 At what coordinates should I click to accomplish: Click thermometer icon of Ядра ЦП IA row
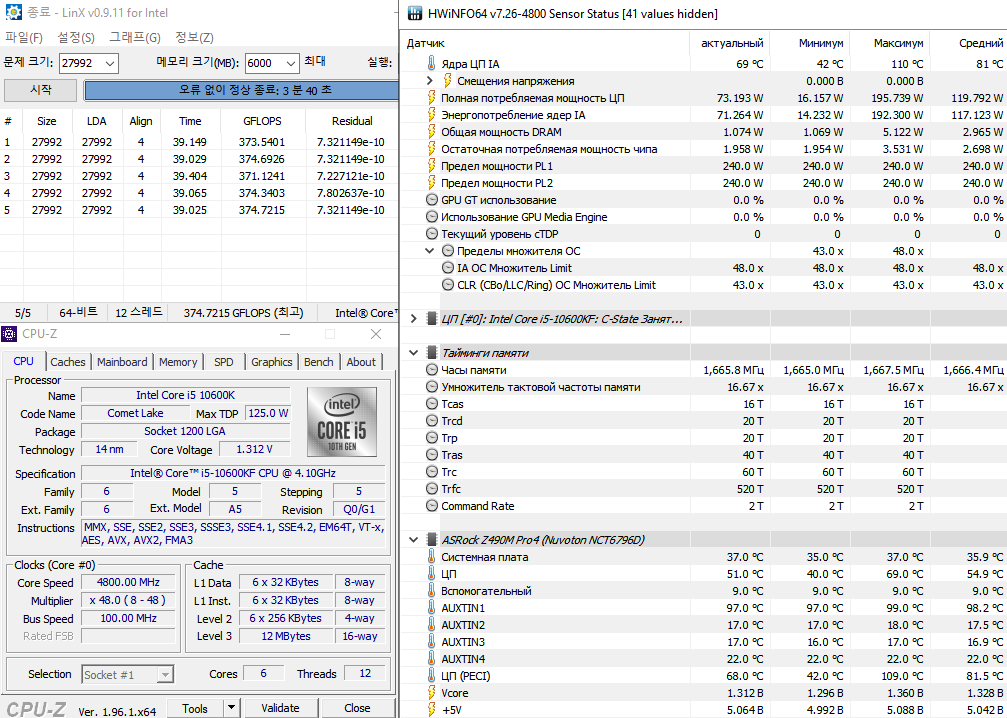tap(432, 64)
